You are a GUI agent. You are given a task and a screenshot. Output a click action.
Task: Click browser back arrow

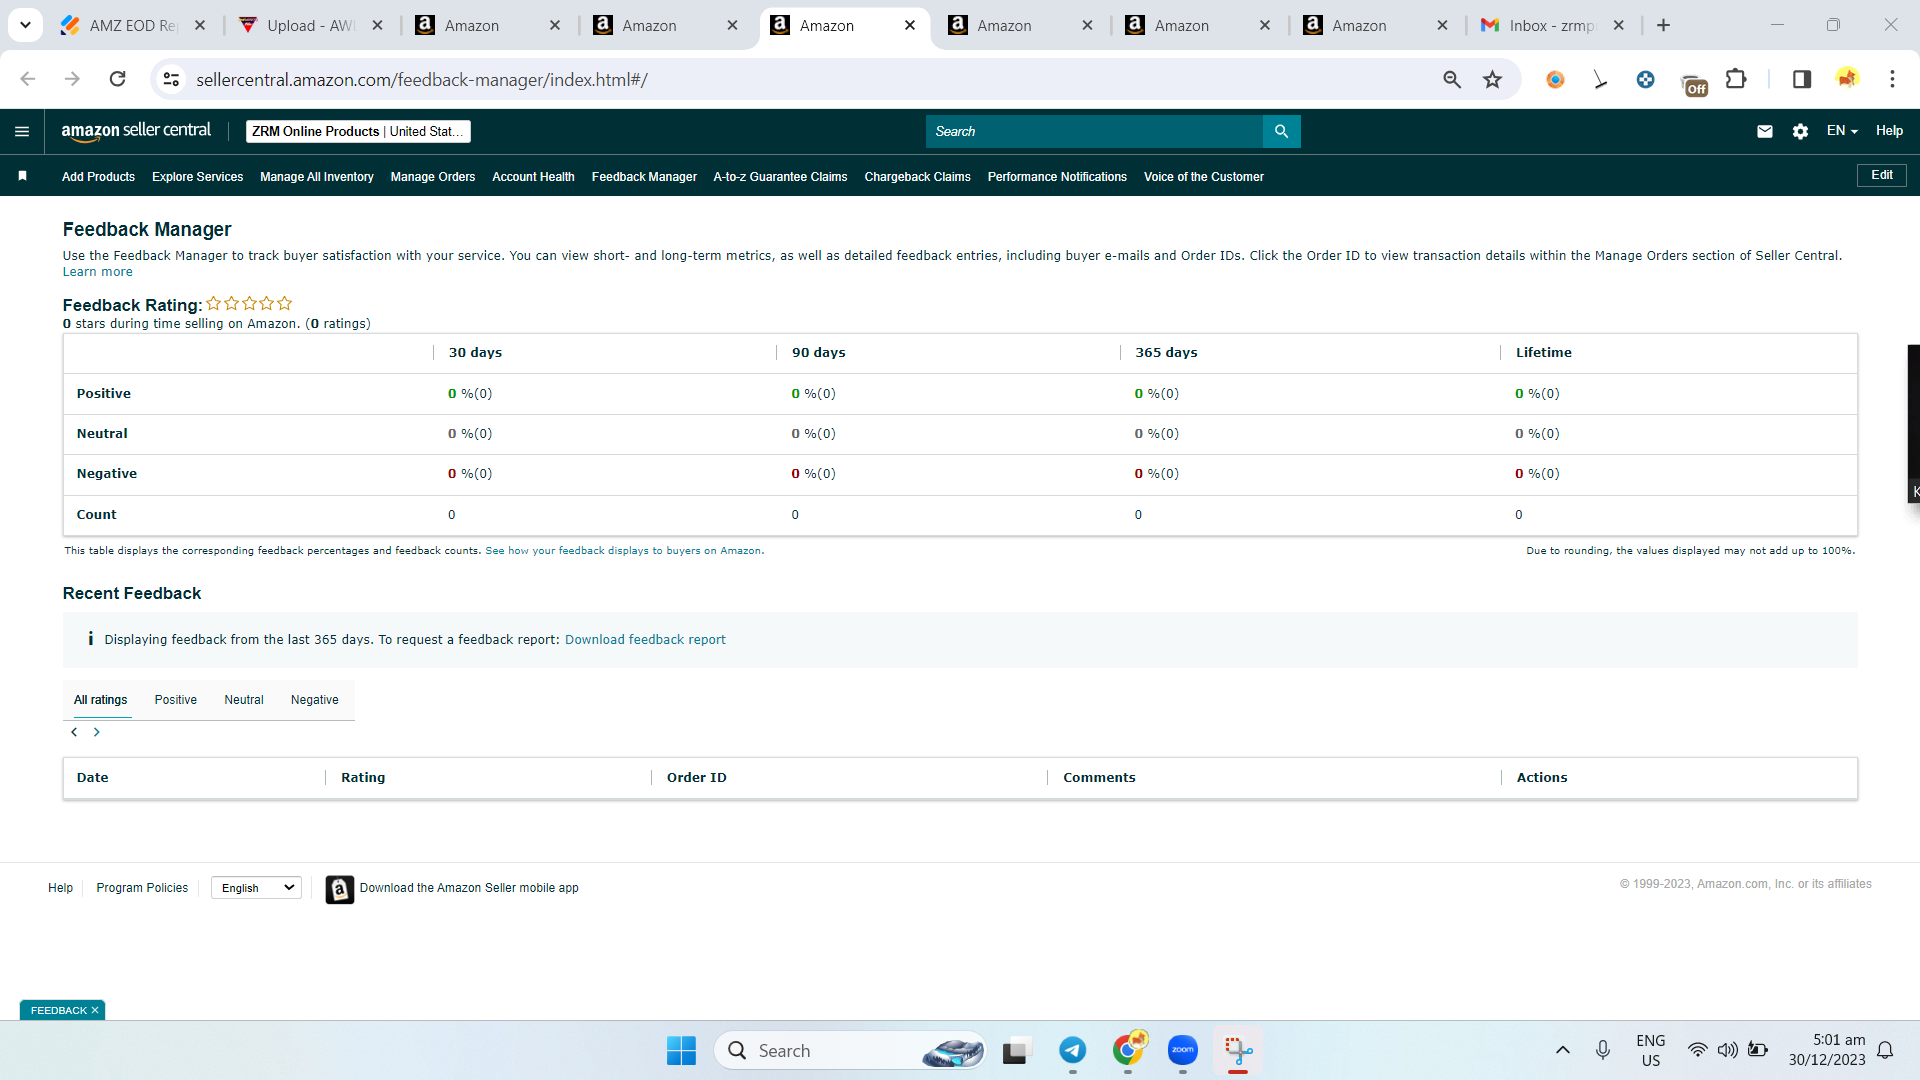(28, 79)
